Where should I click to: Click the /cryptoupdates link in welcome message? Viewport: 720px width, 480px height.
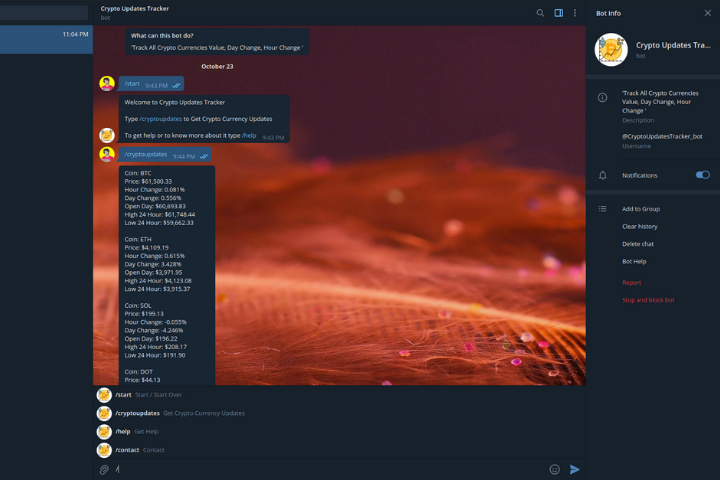[161, 119]
